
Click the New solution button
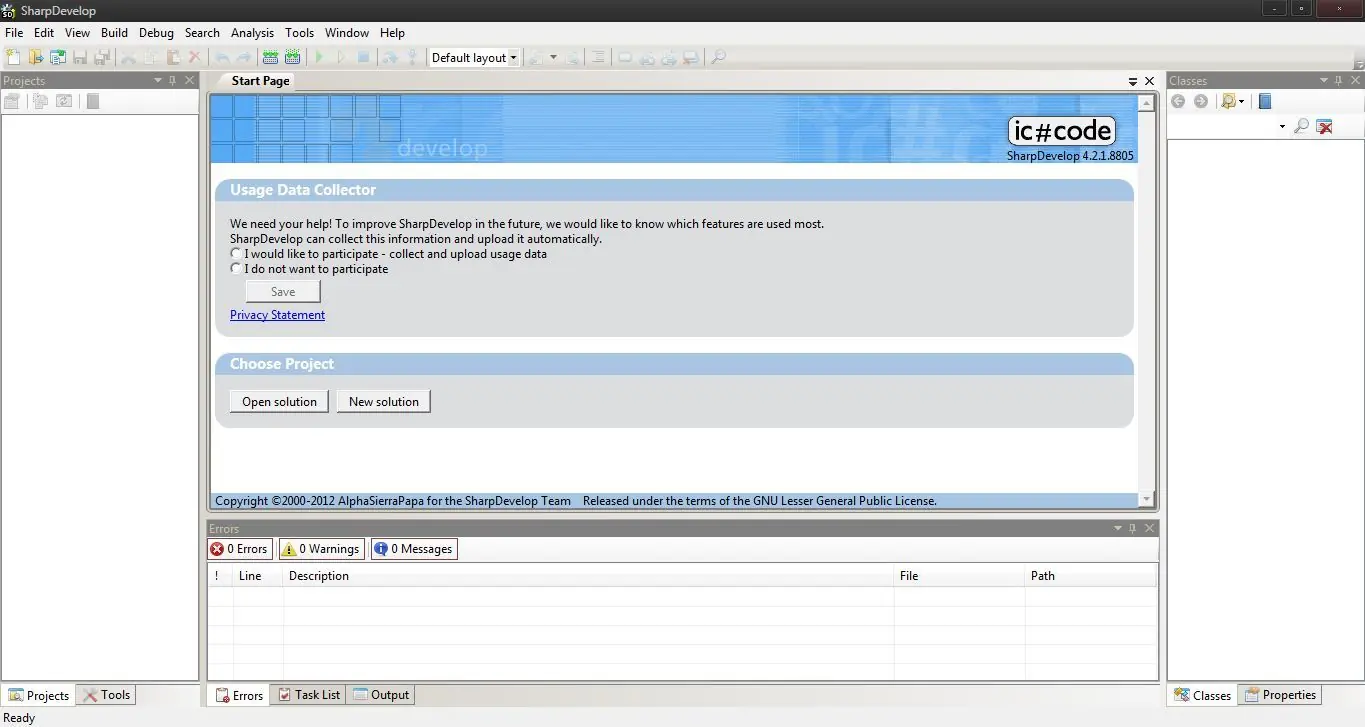[x=384, y=402]
